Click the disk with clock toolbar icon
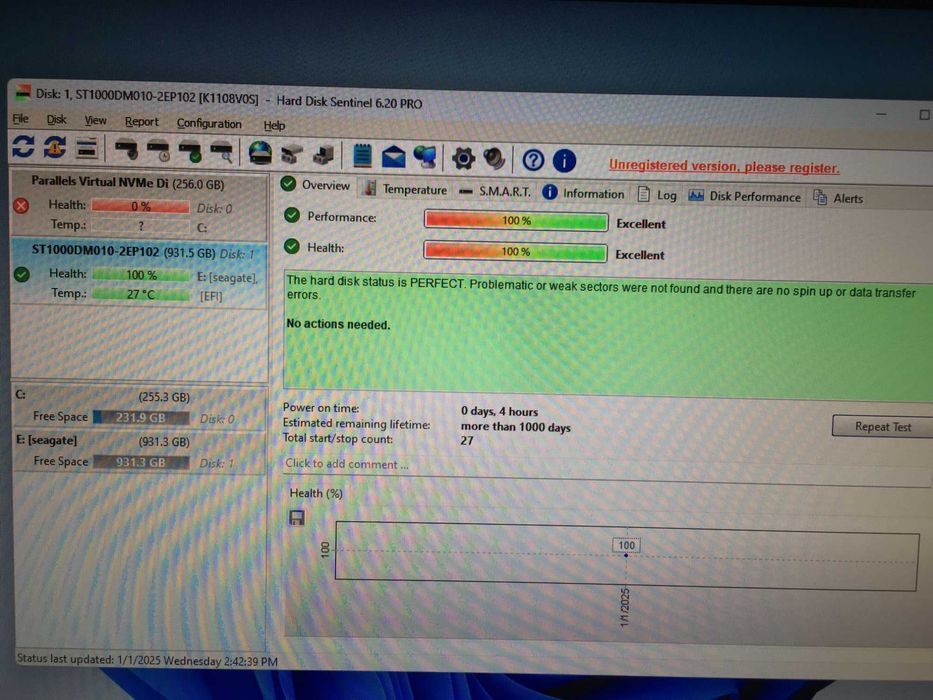 (159, 151)
